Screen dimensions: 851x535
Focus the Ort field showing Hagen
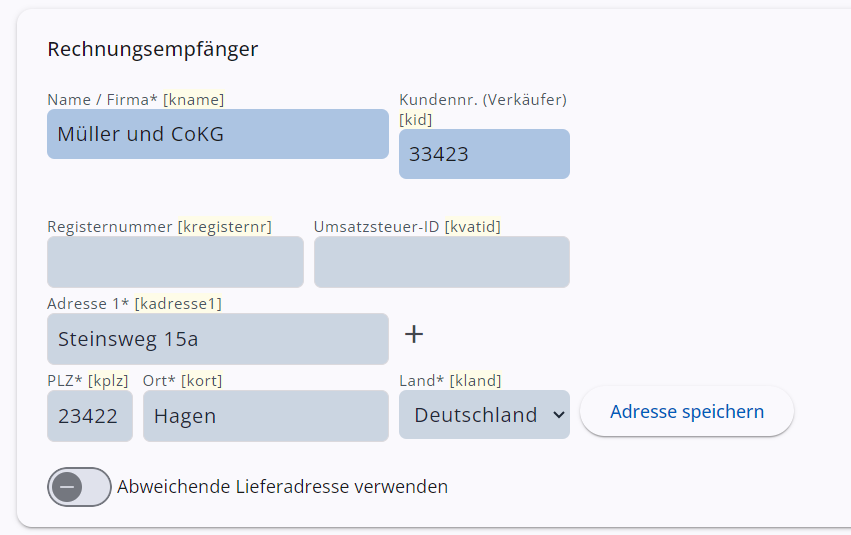click(x=265, y=416)
